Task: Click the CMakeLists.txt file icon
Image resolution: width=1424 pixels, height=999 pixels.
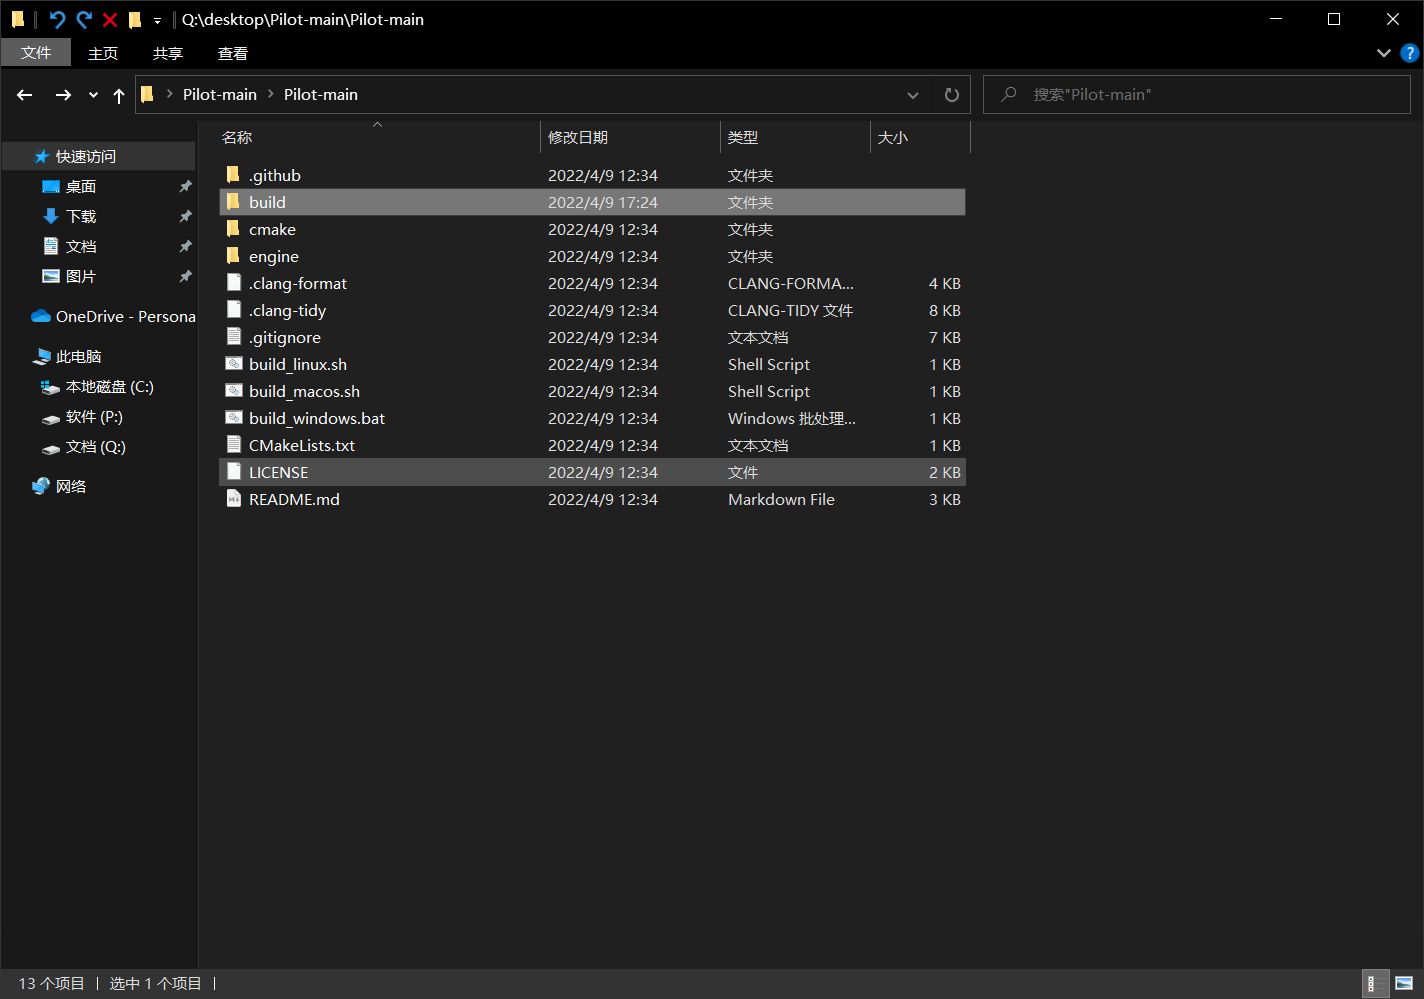Action: (234, 445)
